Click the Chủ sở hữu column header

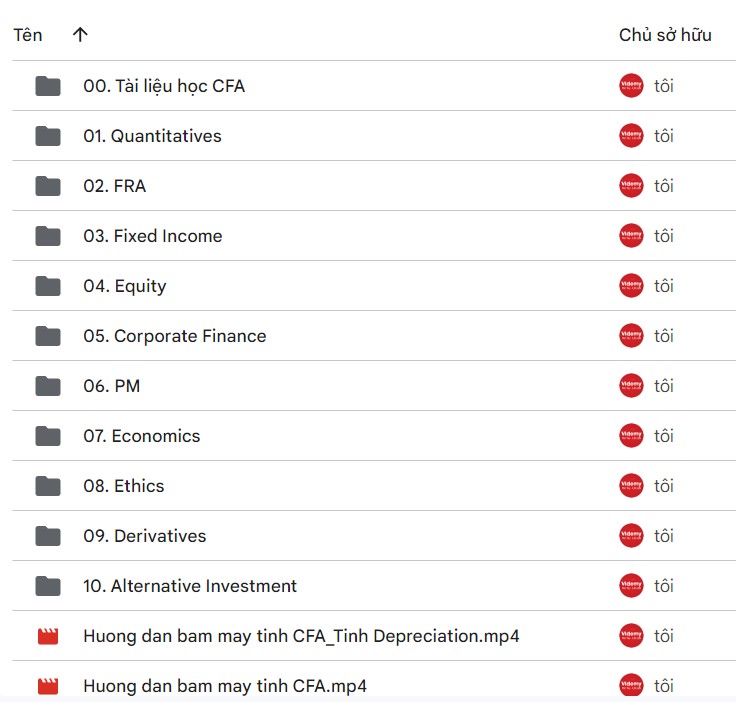(665, 35)
